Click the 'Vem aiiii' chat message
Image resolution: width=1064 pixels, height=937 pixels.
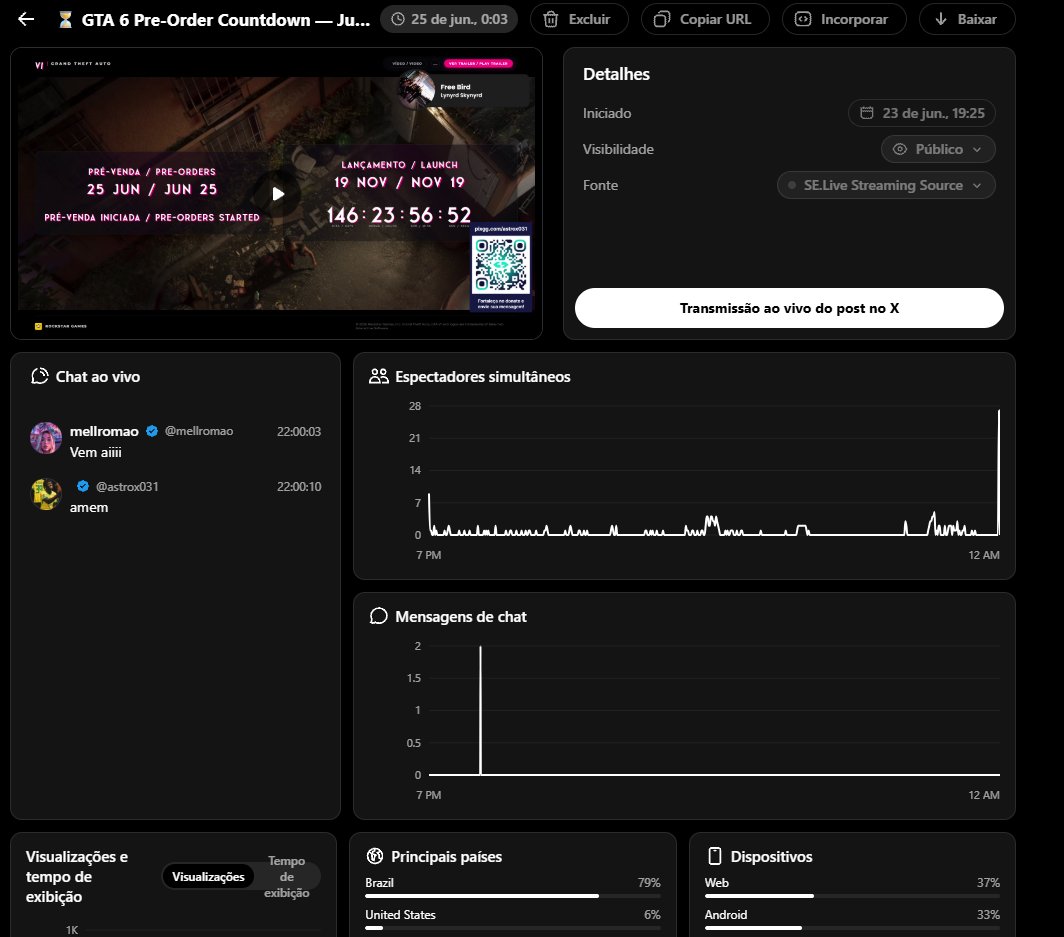point(96,452)
